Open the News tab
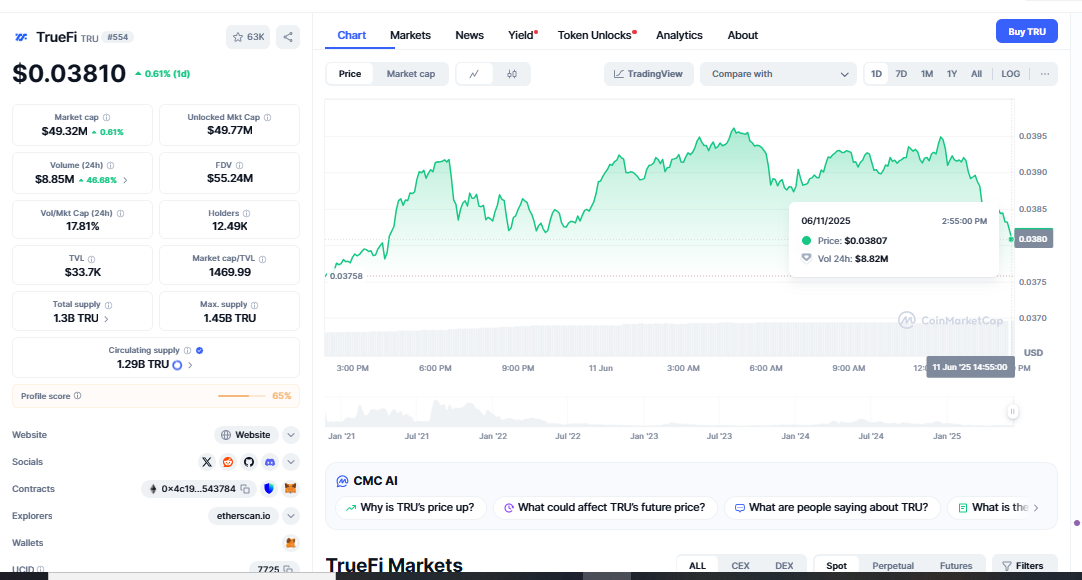 [469, 35]
